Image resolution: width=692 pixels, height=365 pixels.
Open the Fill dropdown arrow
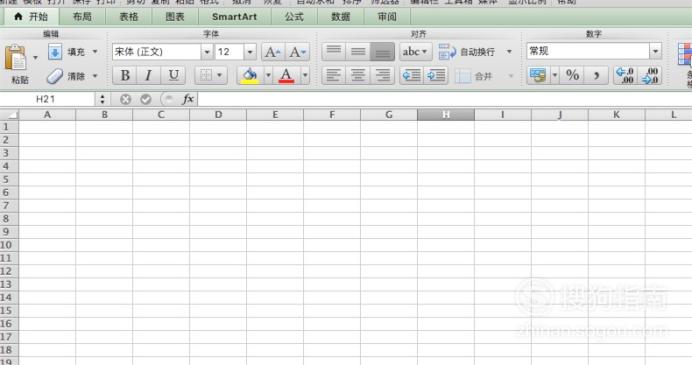coord(95,52)
